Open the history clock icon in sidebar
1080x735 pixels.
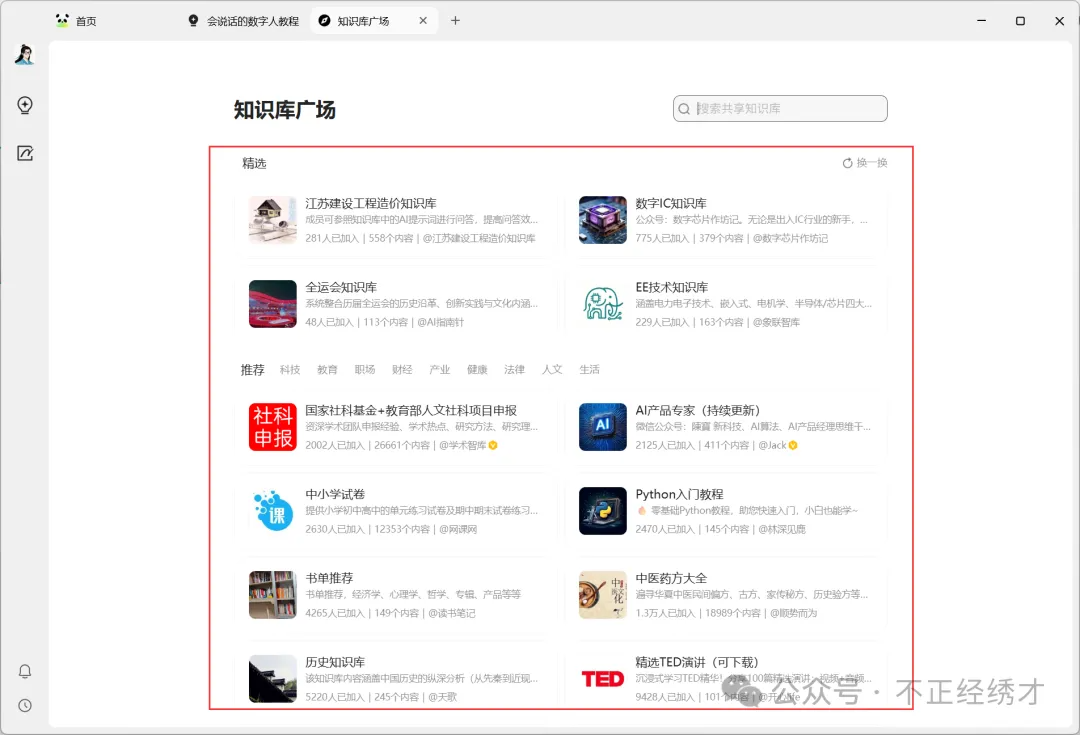click(25, 705)
